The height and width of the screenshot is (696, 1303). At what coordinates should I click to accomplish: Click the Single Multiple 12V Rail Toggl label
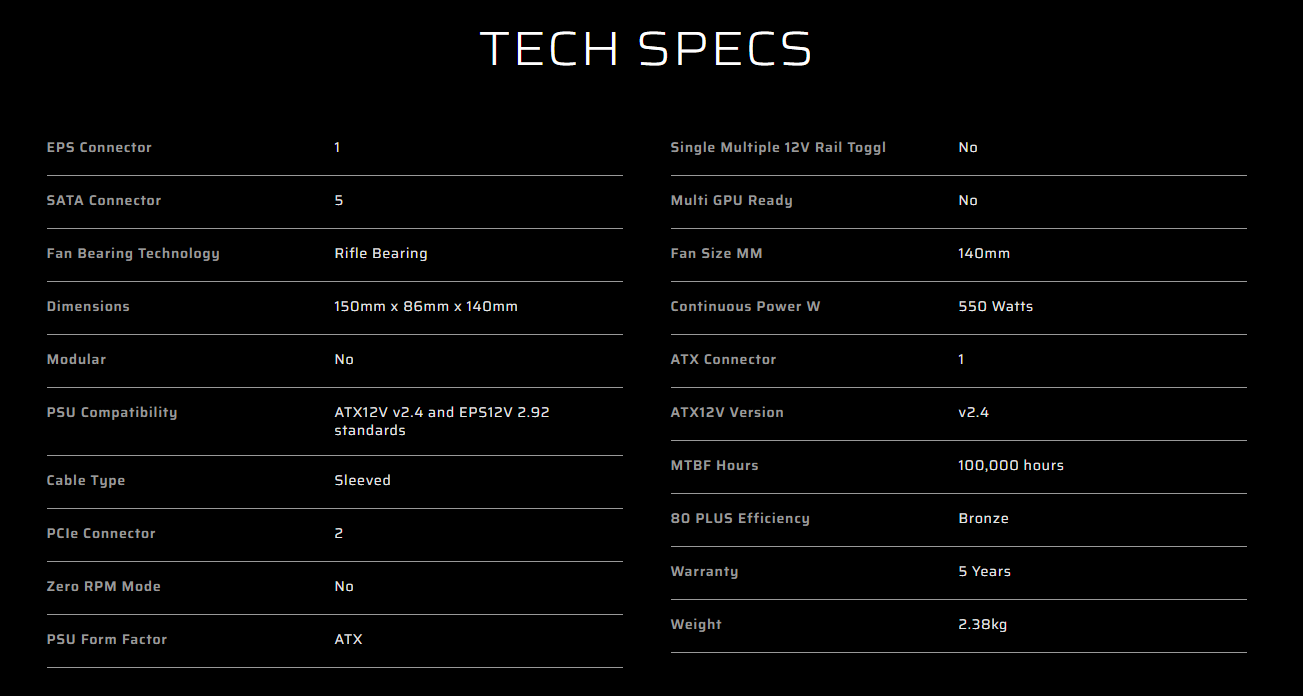[778, 147]
